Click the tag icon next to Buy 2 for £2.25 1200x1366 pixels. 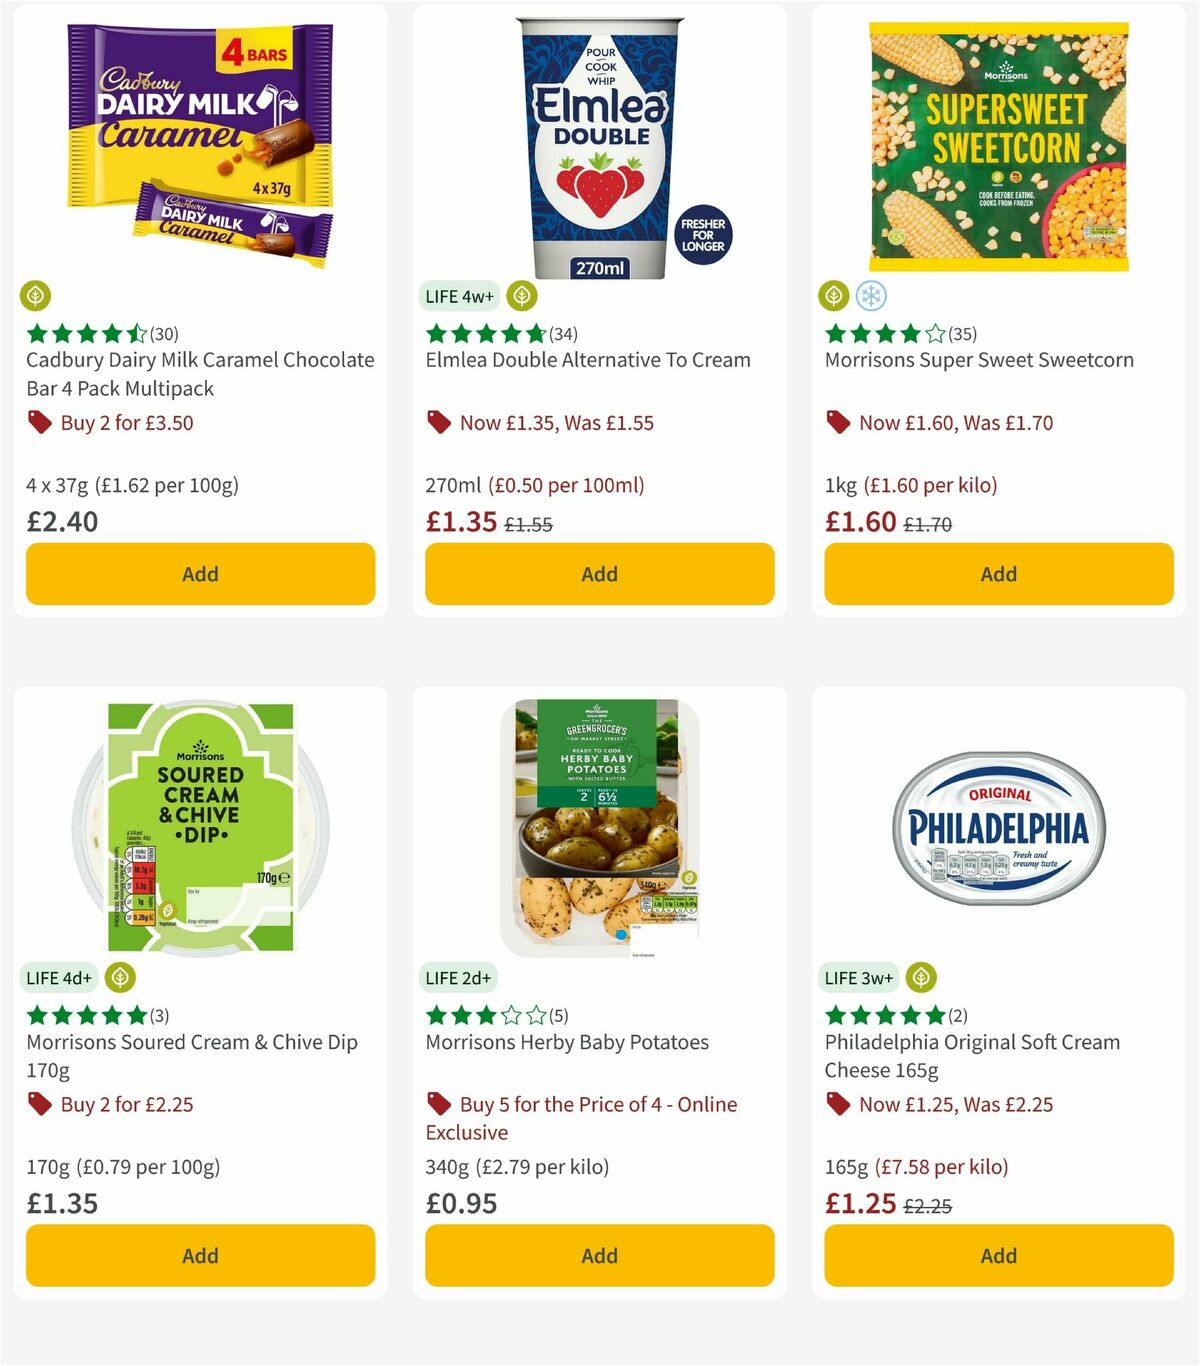click(x=39, y=1104)
